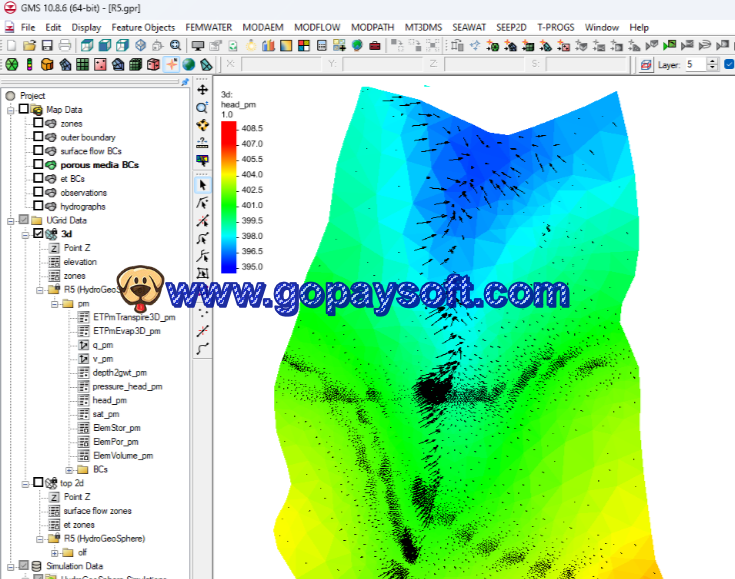Collapse the bottom R5 (HydroGeoSphere) node
The height and width of the screenshot is (579, 735).
(x=40, y=539)
